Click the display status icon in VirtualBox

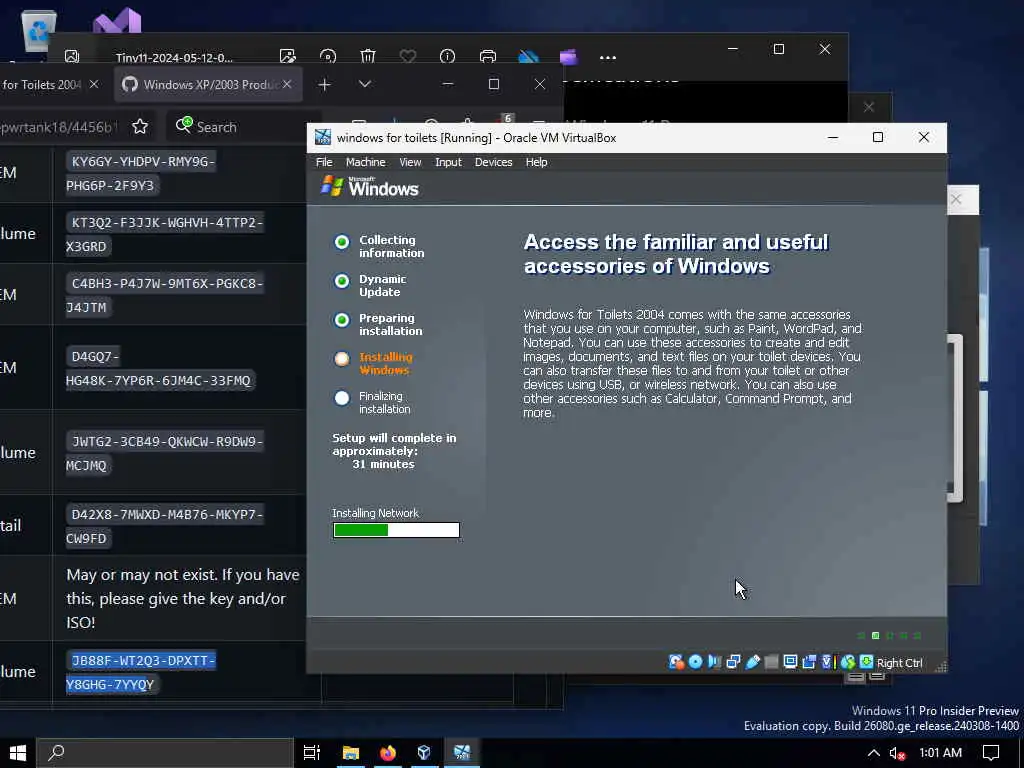pyautogui.click(x=790, y=662)
